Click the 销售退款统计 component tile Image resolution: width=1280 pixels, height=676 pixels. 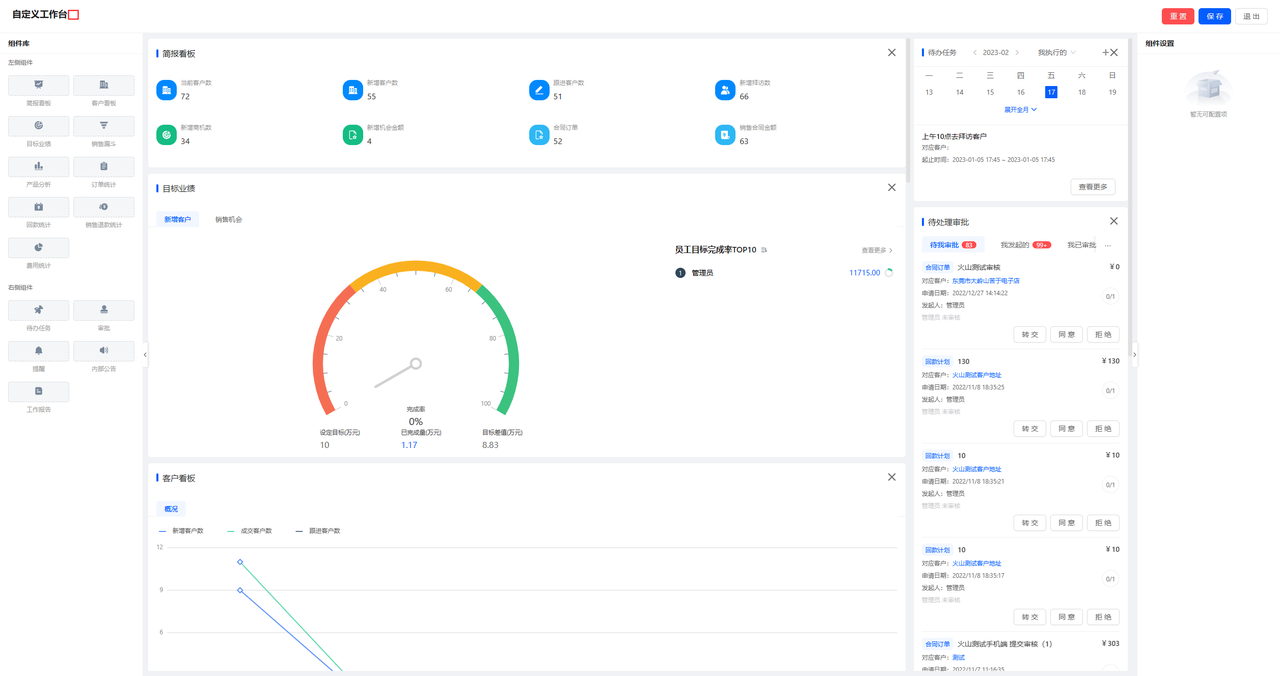tap(104, 207)
